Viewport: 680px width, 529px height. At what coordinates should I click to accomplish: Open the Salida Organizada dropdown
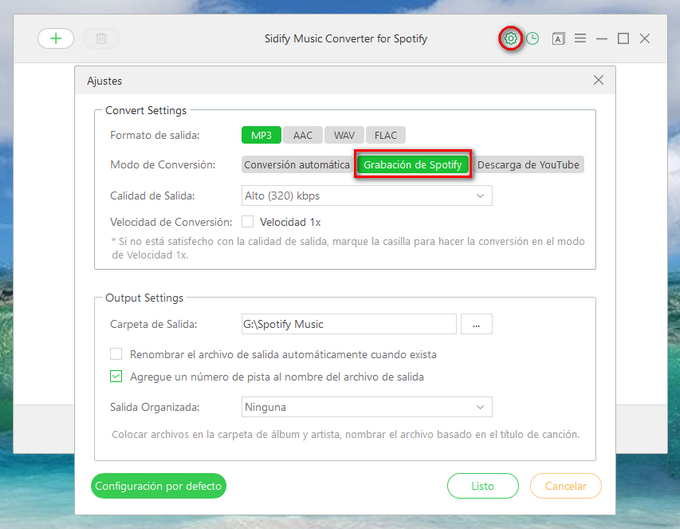(x=367, y=407)
